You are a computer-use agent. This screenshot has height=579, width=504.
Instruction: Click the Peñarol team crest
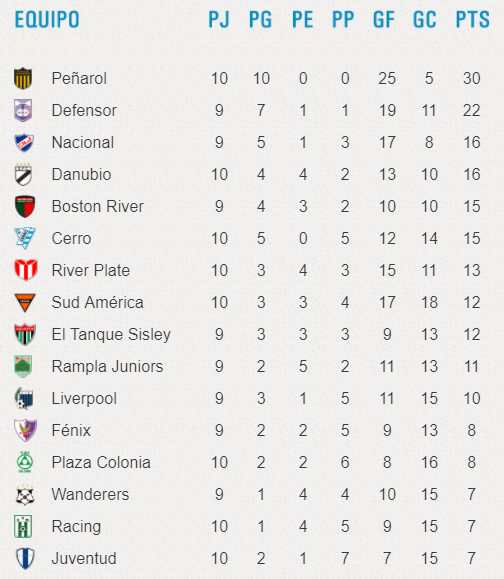pyautogui.click(x=23, y=78)
